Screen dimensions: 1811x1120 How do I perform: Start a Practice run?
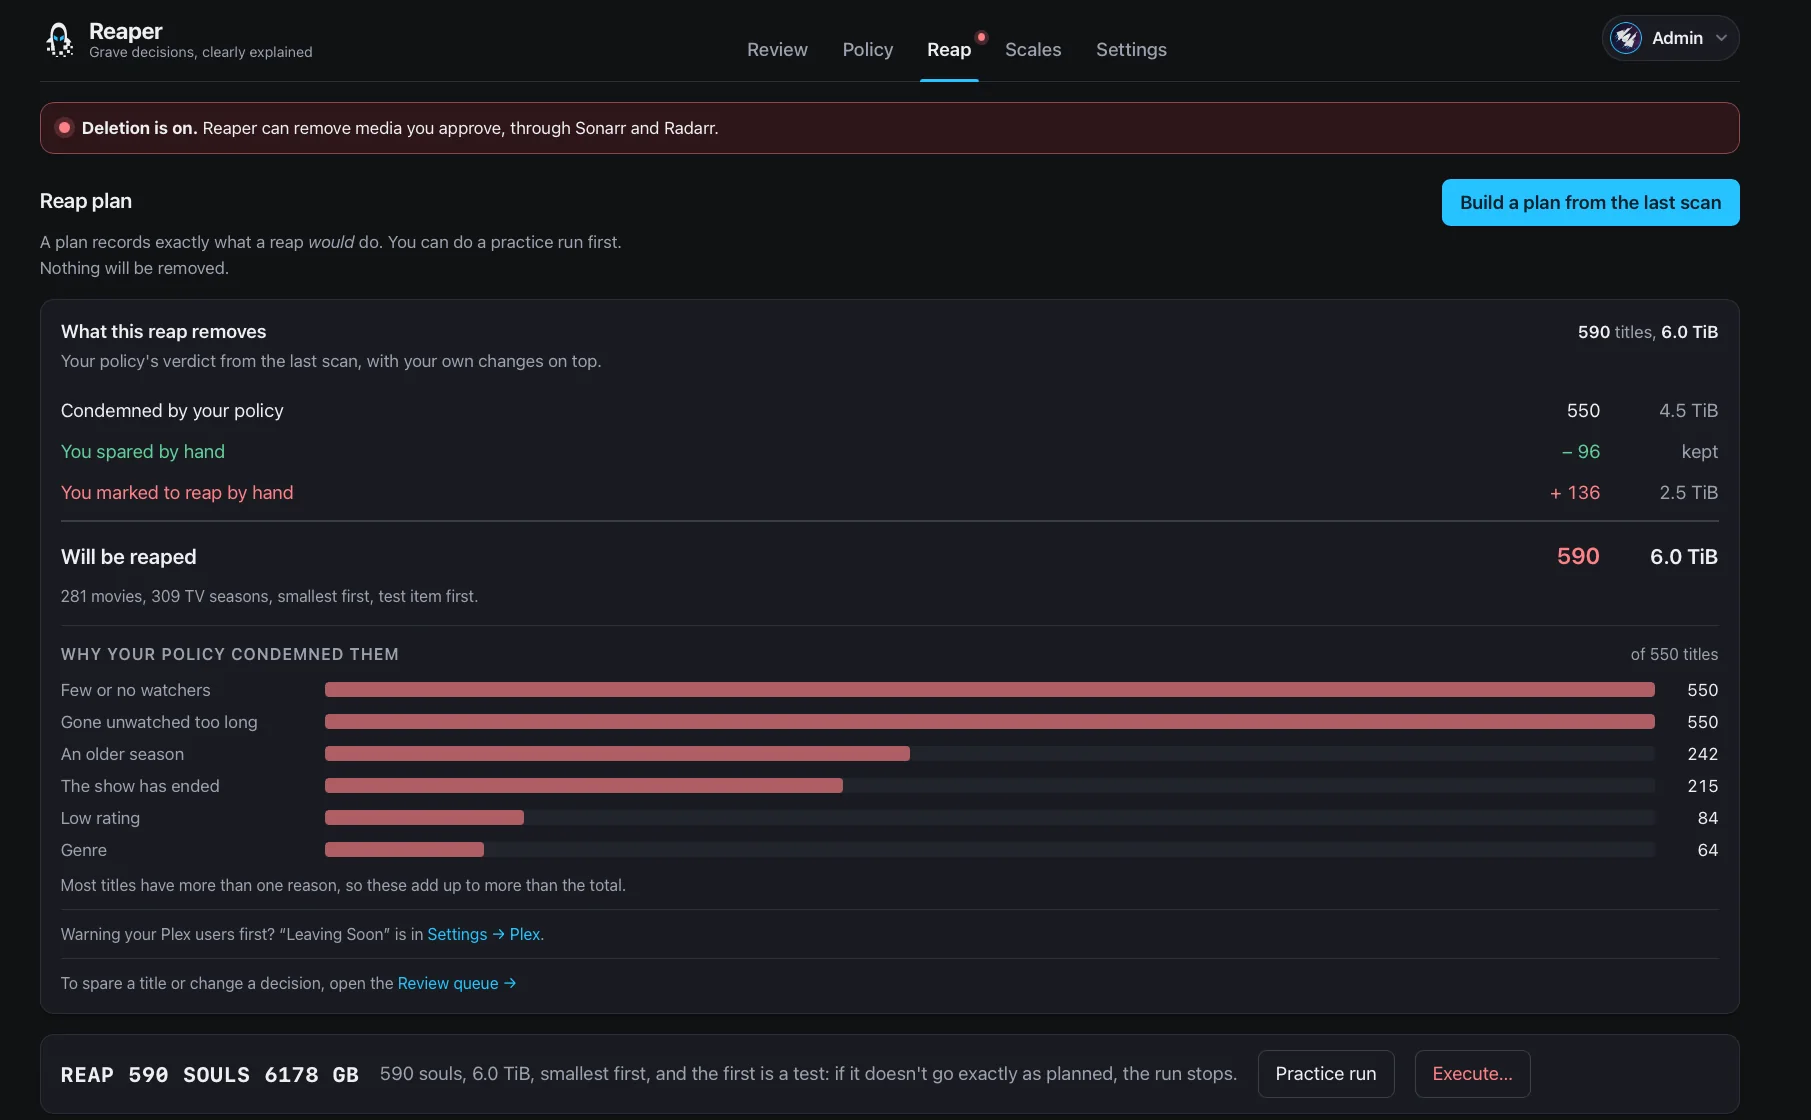[x=1325, y=1074]
